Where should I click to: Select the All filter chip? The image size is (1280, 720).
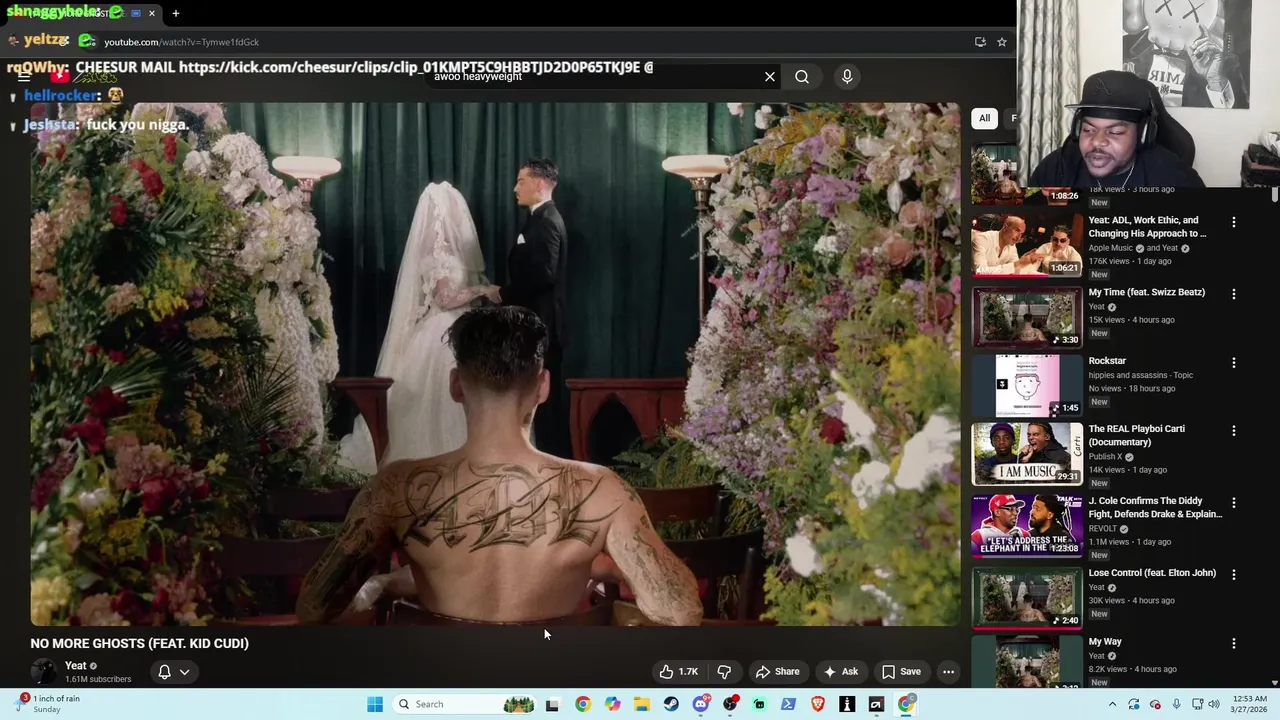pos(984,118)
